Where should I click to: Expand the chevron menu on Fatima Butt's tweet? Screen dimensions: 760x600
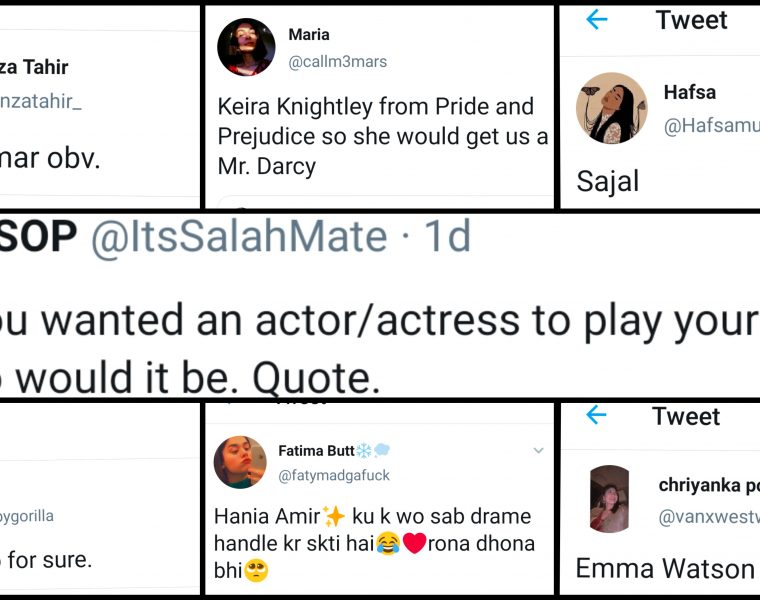click(538, 451)
